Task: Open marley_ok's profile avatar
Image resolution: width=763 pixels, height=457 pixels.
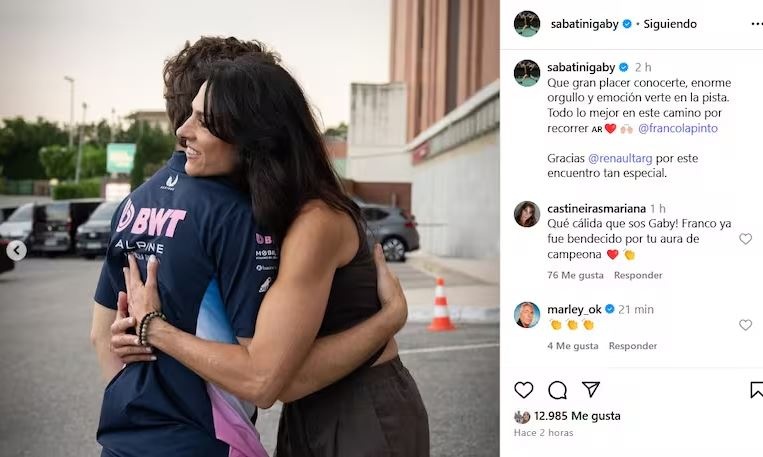Action: tap(527, 315)
